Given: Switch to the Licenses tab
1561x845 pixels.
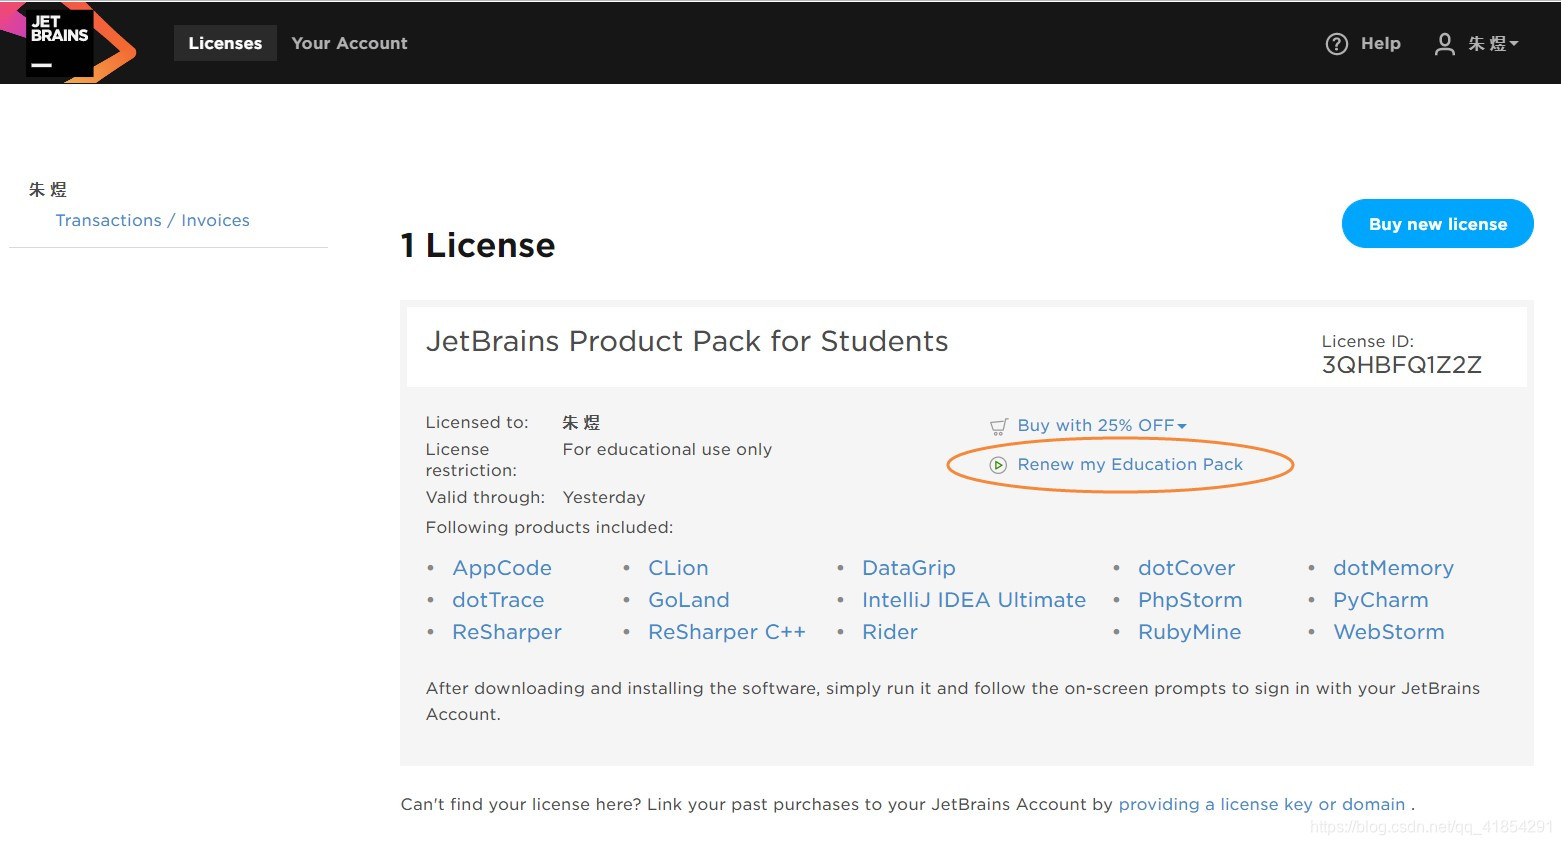Looking at the screenshot, I should point(225,43).
